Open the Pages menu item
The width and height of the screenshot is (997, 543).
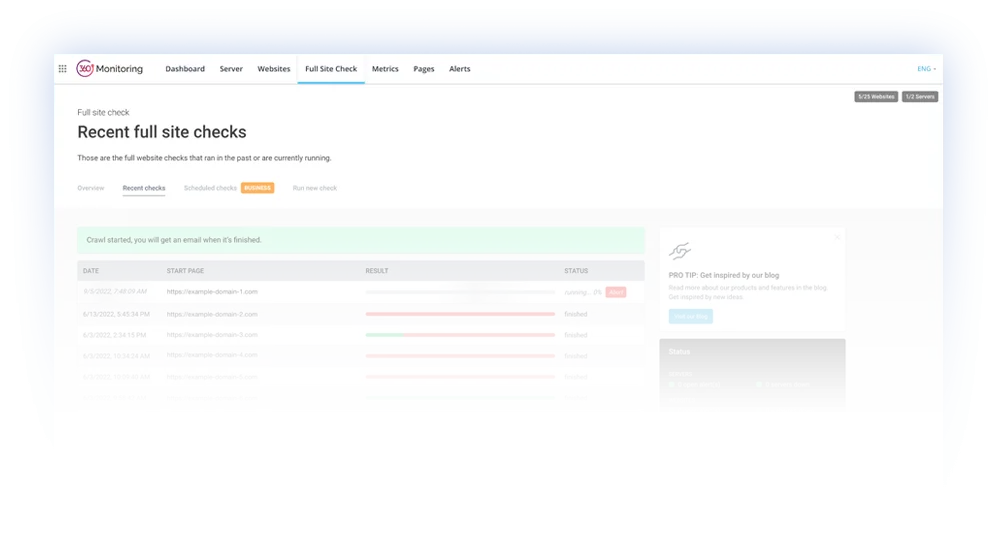pyautogui.click(x=423, y=69)
